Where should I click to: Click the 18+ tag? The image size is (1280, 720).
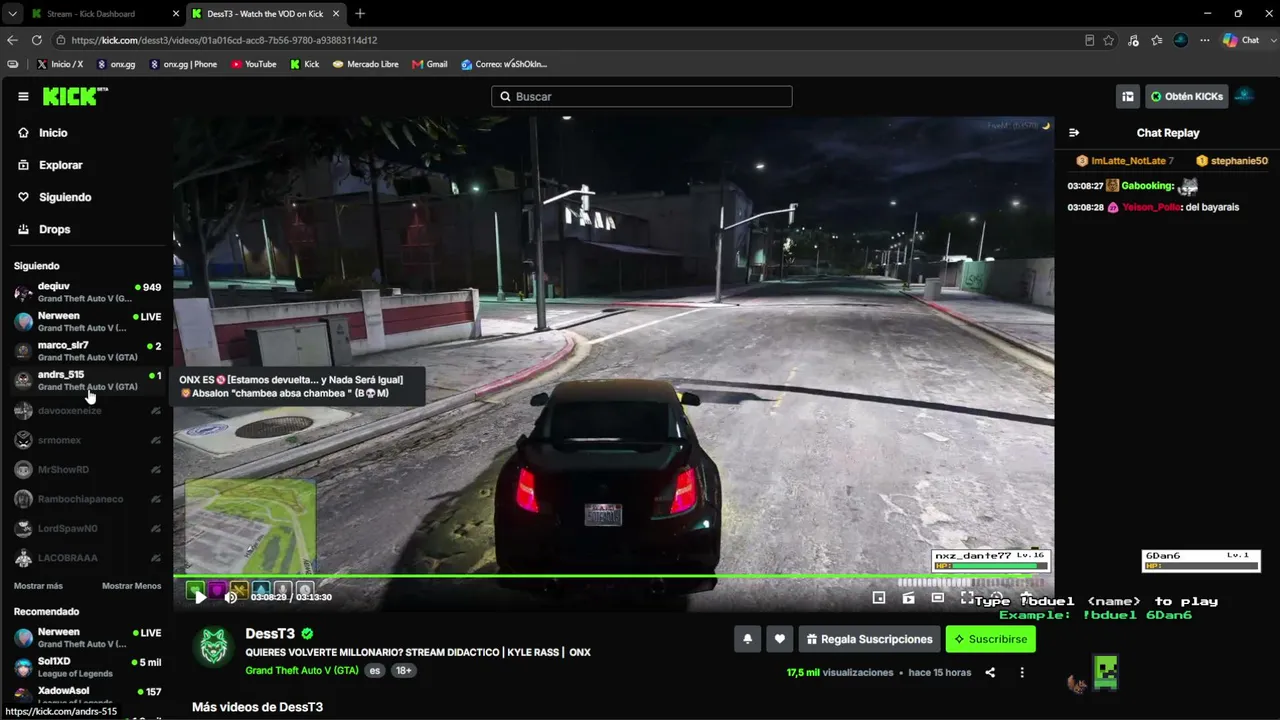(403, 670)
